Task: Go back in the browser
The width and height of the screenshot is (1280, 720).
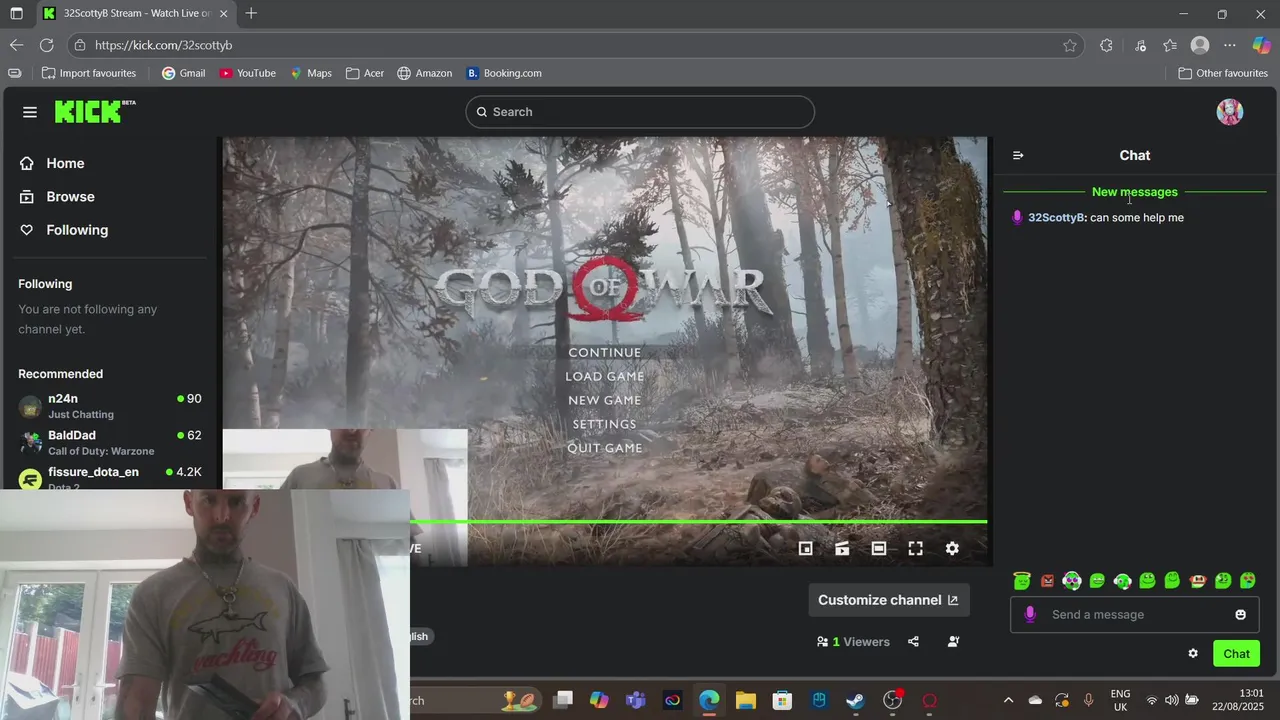Action: (x=16, y=45)
